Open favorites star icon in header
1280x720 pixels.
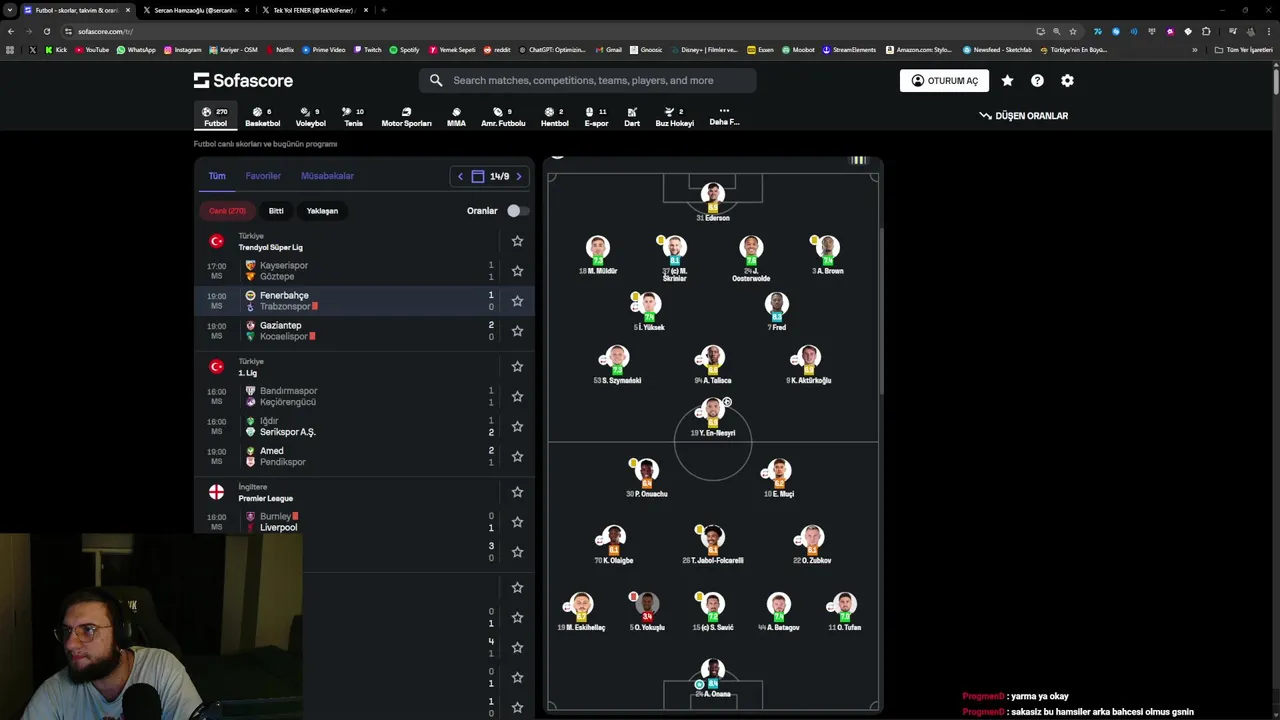1007,81
